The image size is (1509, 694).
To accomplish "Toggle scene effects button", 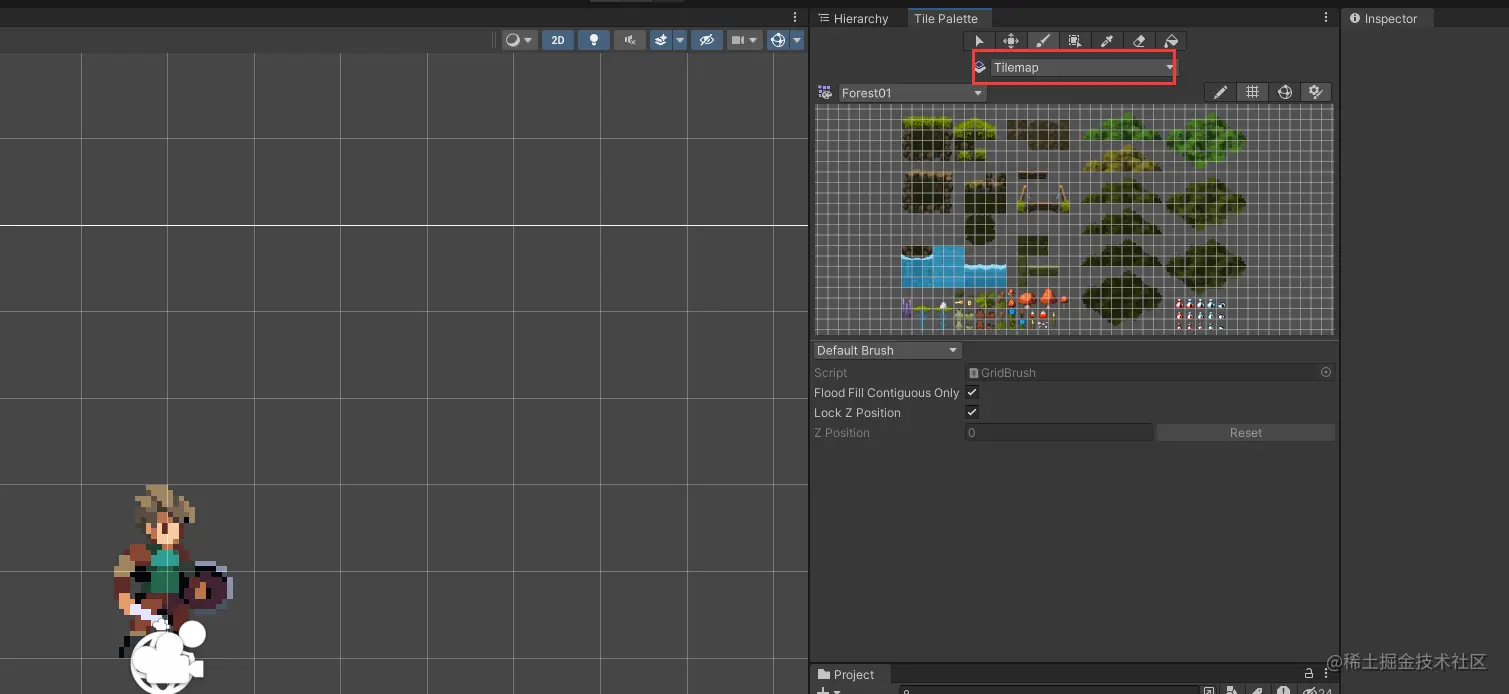I will [661, 40].
